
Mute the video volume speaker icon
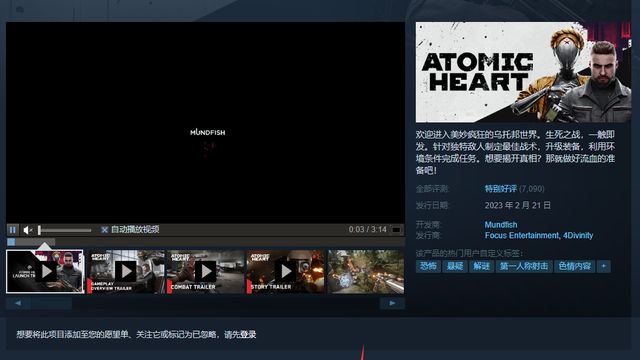(x=27, y=230)
